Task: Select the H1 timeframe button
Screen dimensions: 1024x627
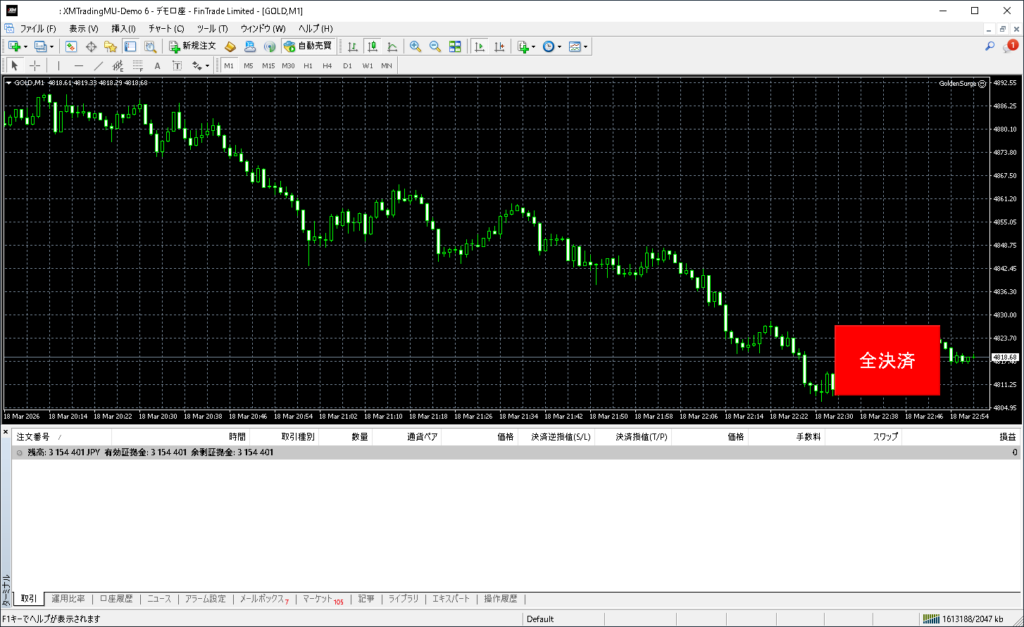Action: 308,66
